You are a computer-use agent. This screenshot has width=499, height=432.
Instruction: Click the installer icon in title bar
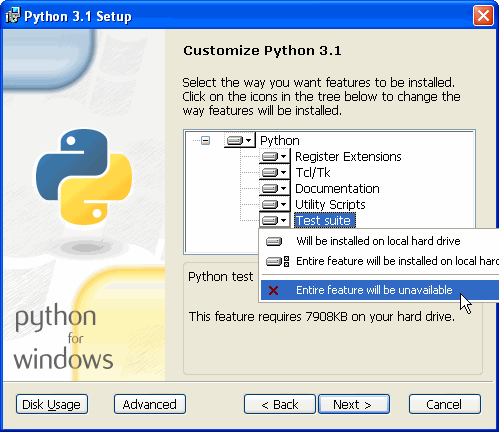pyautogui.click(x=13, y=16)
